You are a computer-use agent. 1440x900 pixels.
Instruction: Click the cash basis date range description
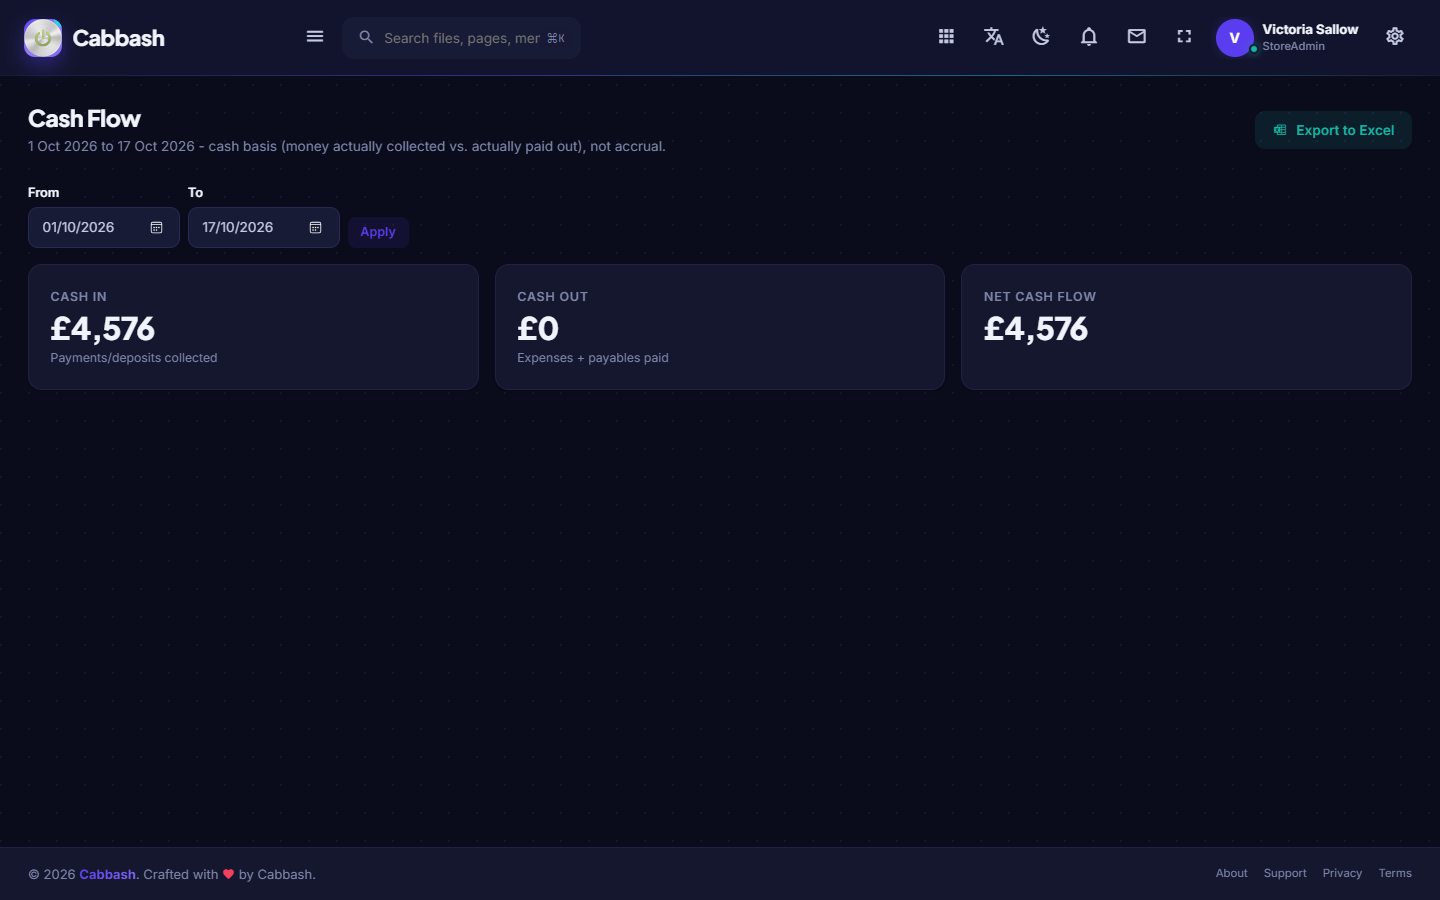point(346,146)
